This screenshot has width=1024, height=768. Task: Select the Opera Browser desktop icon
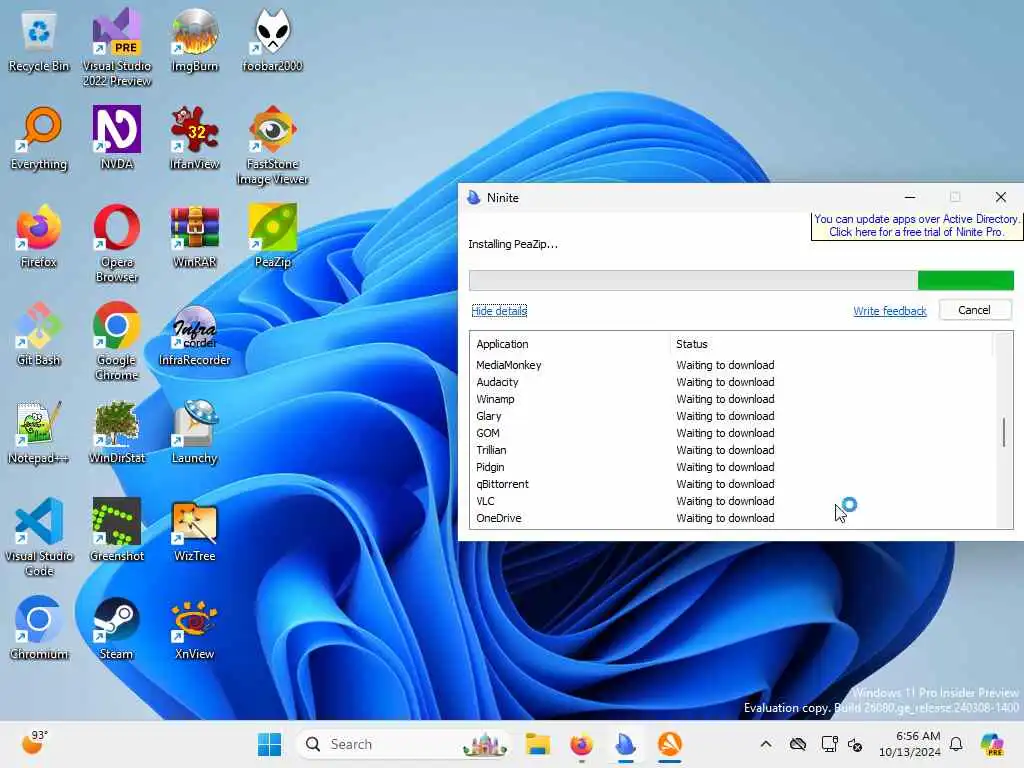point(117,243)
